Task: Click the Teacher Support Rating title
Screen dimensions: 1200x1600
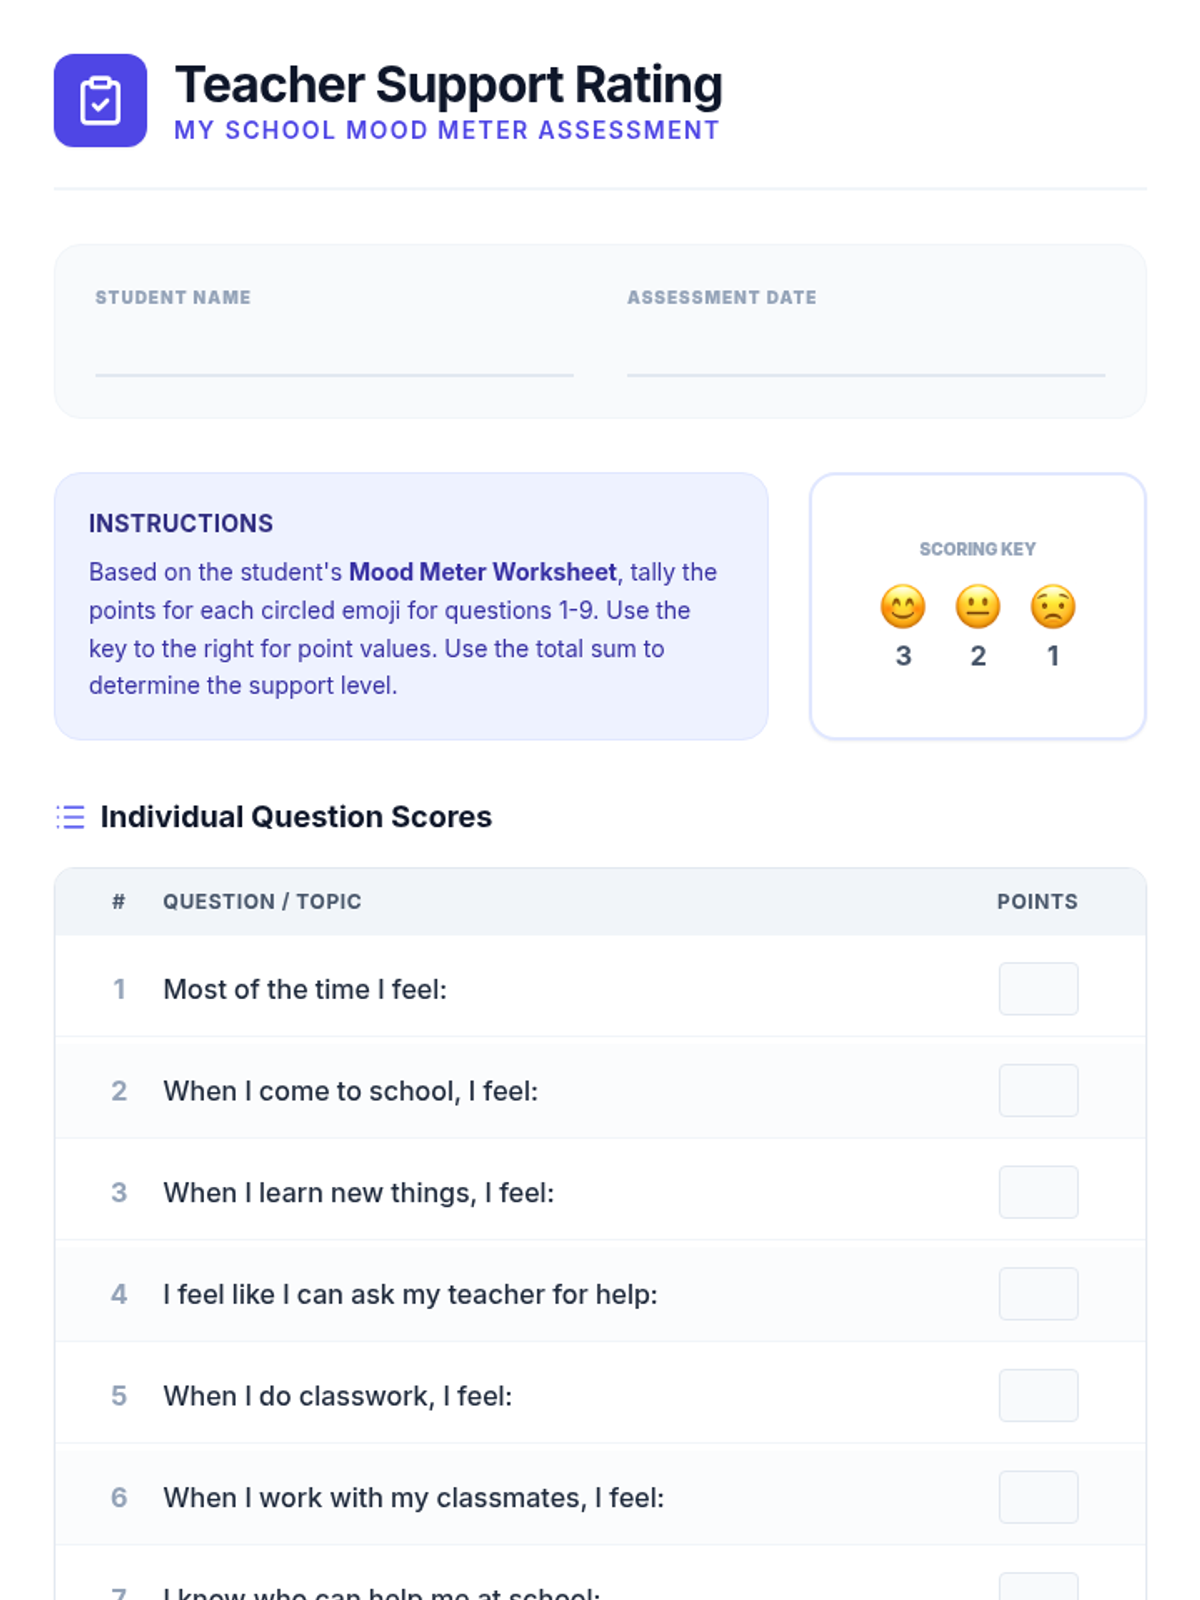Action: pos(448,85)
